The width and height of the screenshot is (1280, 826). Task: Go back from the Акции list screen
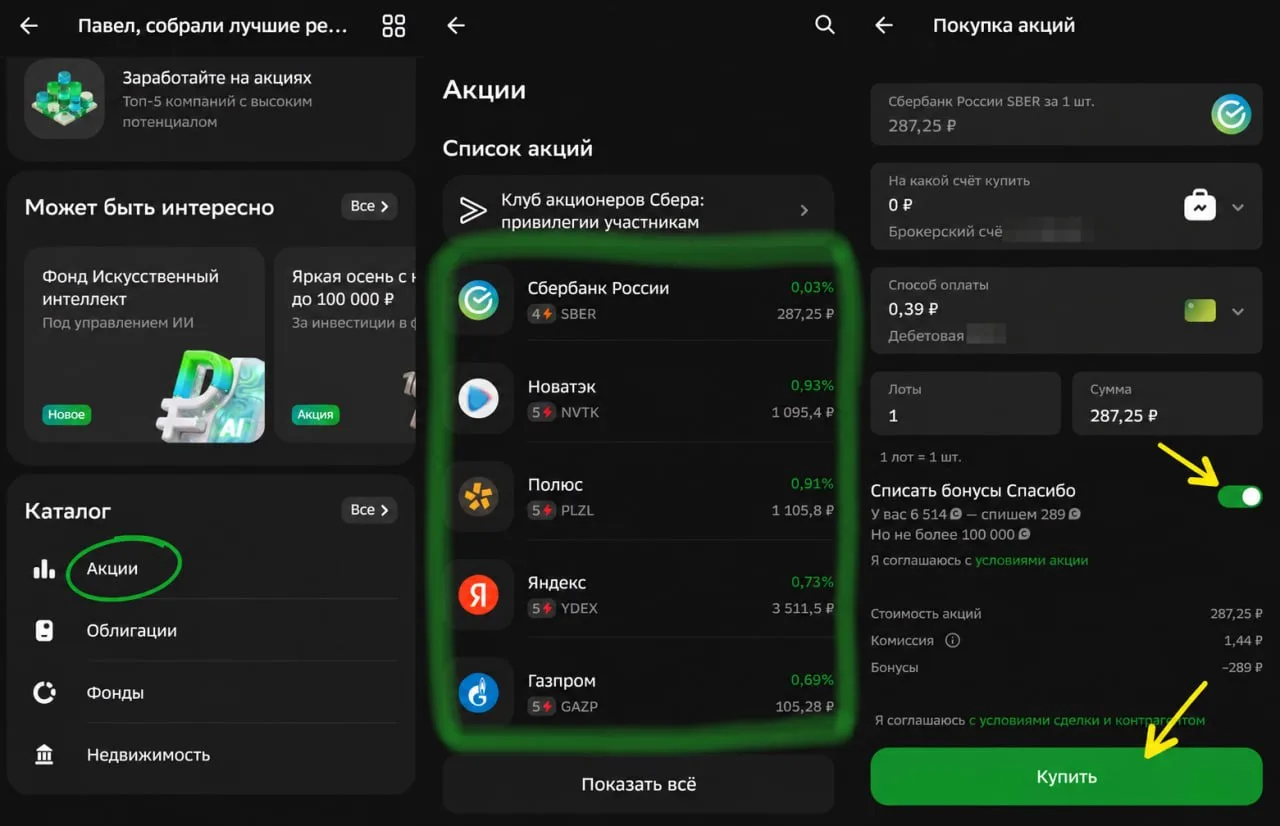click(x=456, y=26)
